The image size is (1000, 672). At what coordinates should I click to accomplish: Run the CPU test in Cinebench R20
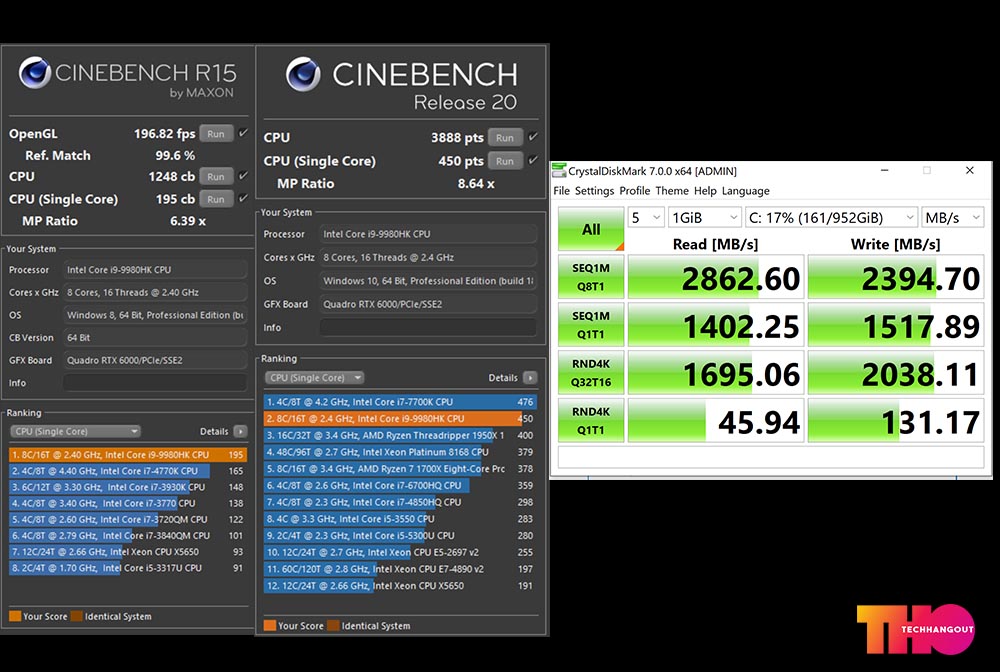click(505, 138)
